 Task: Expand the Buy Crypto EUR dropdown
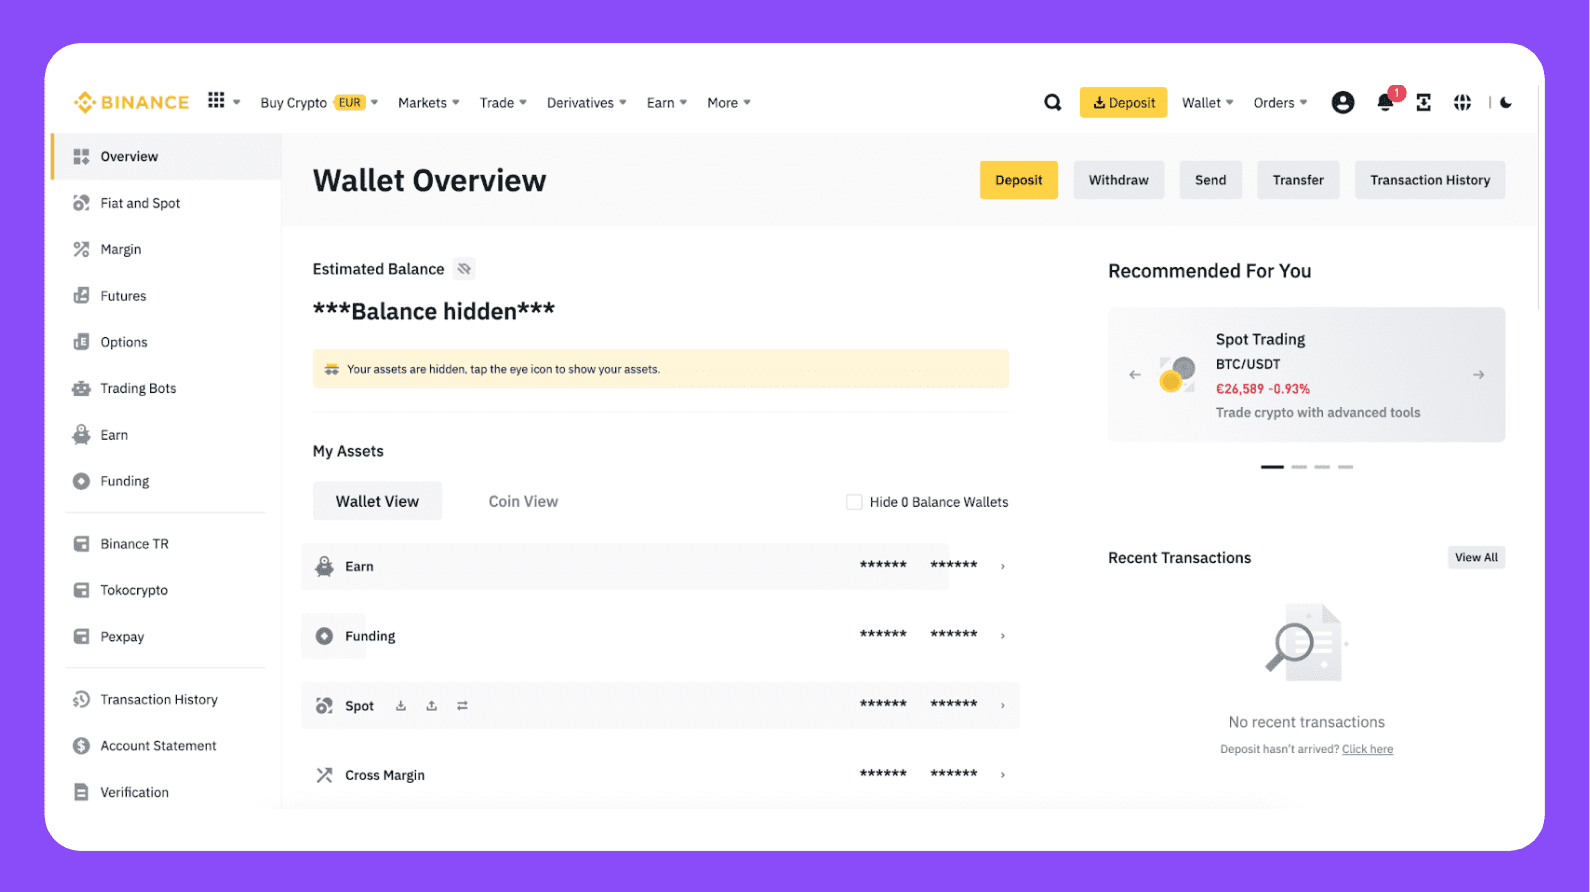tap(319, 102)
